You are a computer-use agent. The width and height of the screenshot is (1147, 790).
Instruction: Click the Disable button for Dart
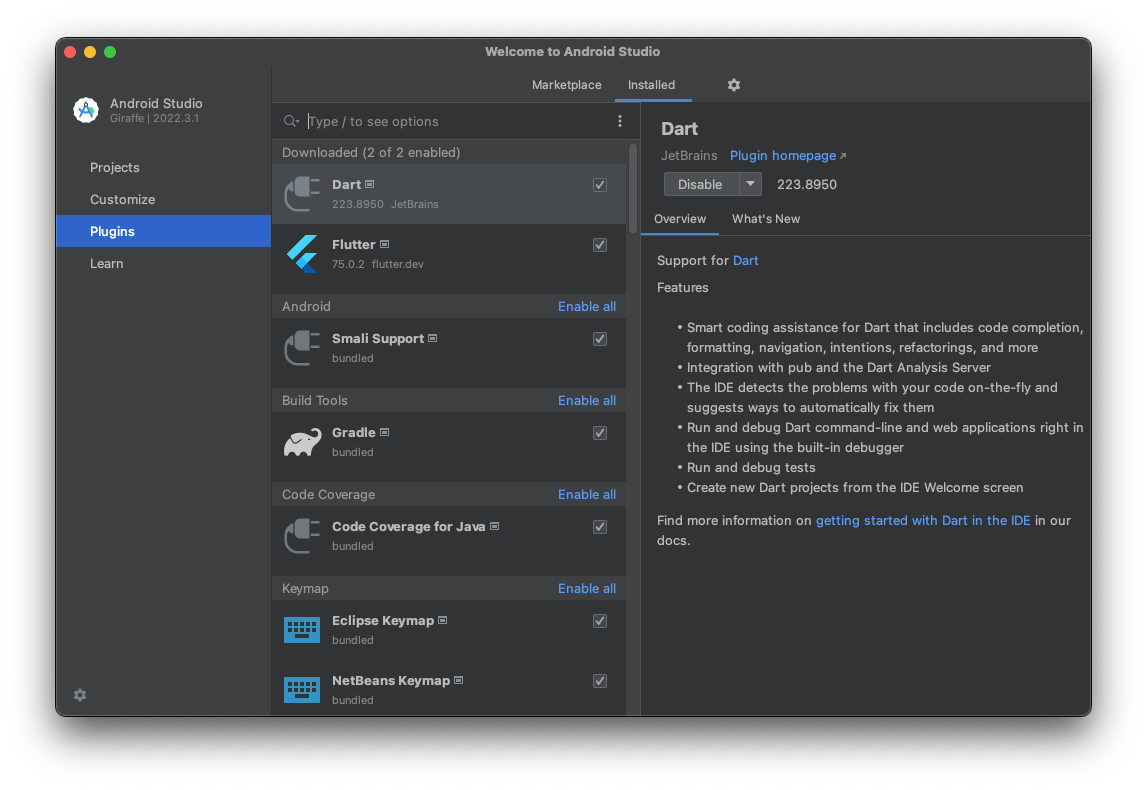point(701,184)
